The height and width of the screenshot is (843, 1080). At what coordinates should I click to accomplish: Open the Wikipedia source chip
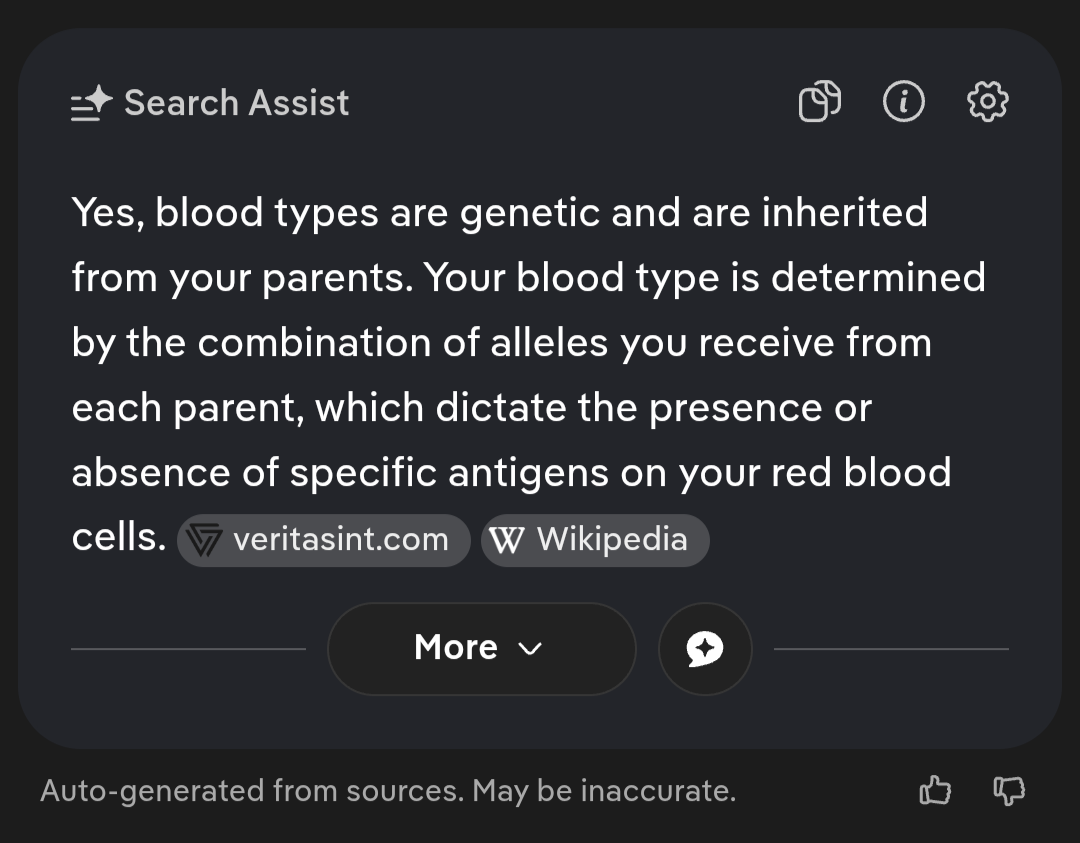tap(612, 541)
